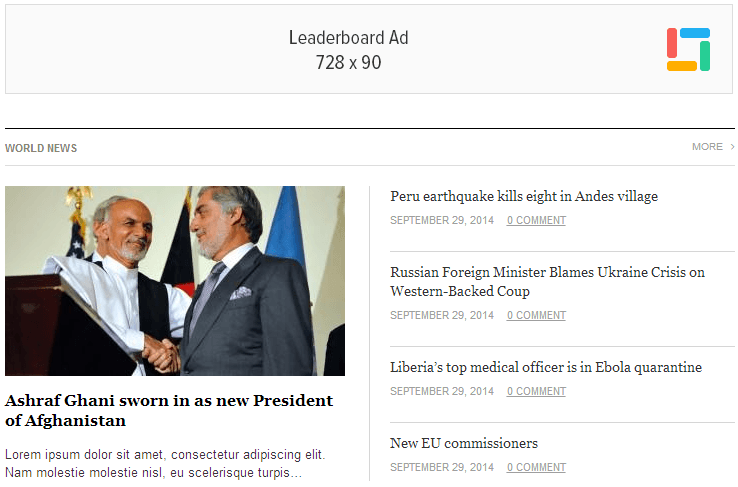Open comments for the New EU commissioners article
Screen dimensions: 738x487
coord(536,467)
